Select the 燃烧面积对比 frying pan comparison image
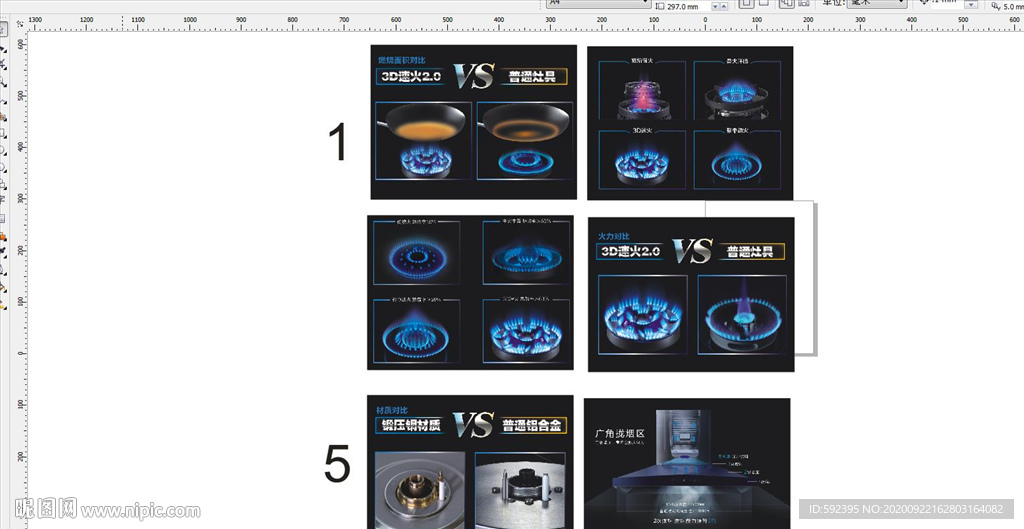This screenshot has height=529, width=1024. tap(473, 122)
